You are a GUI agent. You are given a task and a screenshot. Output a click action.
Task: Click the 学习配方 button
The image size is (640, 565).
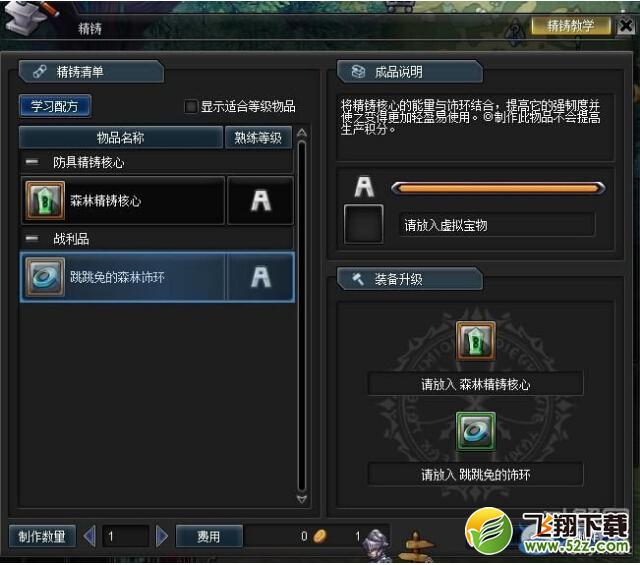coord(55,107)
